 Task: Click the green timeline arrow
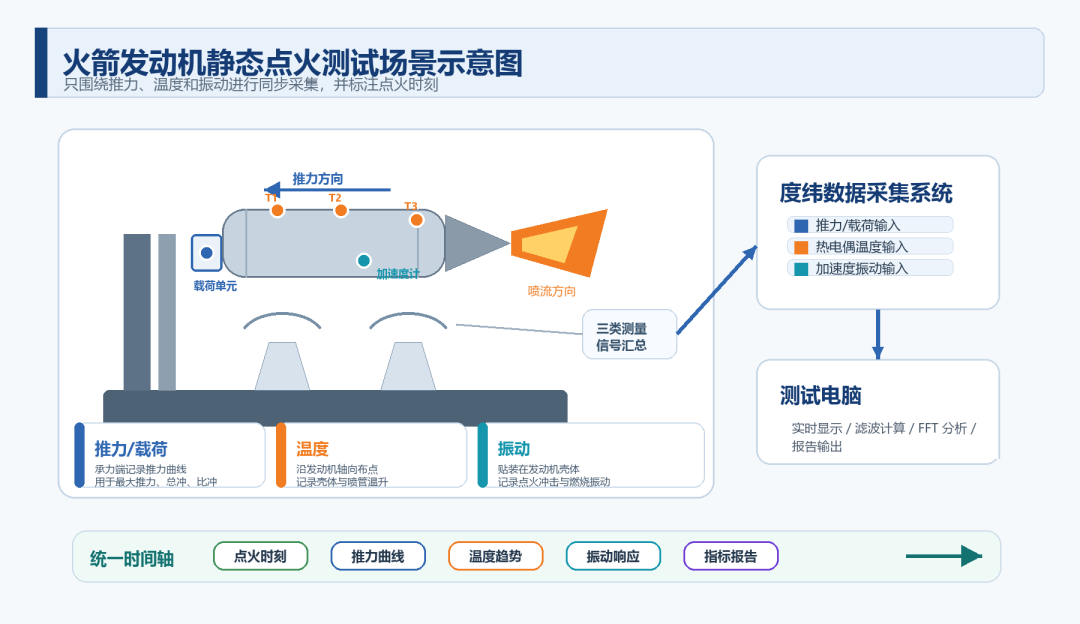944,556
